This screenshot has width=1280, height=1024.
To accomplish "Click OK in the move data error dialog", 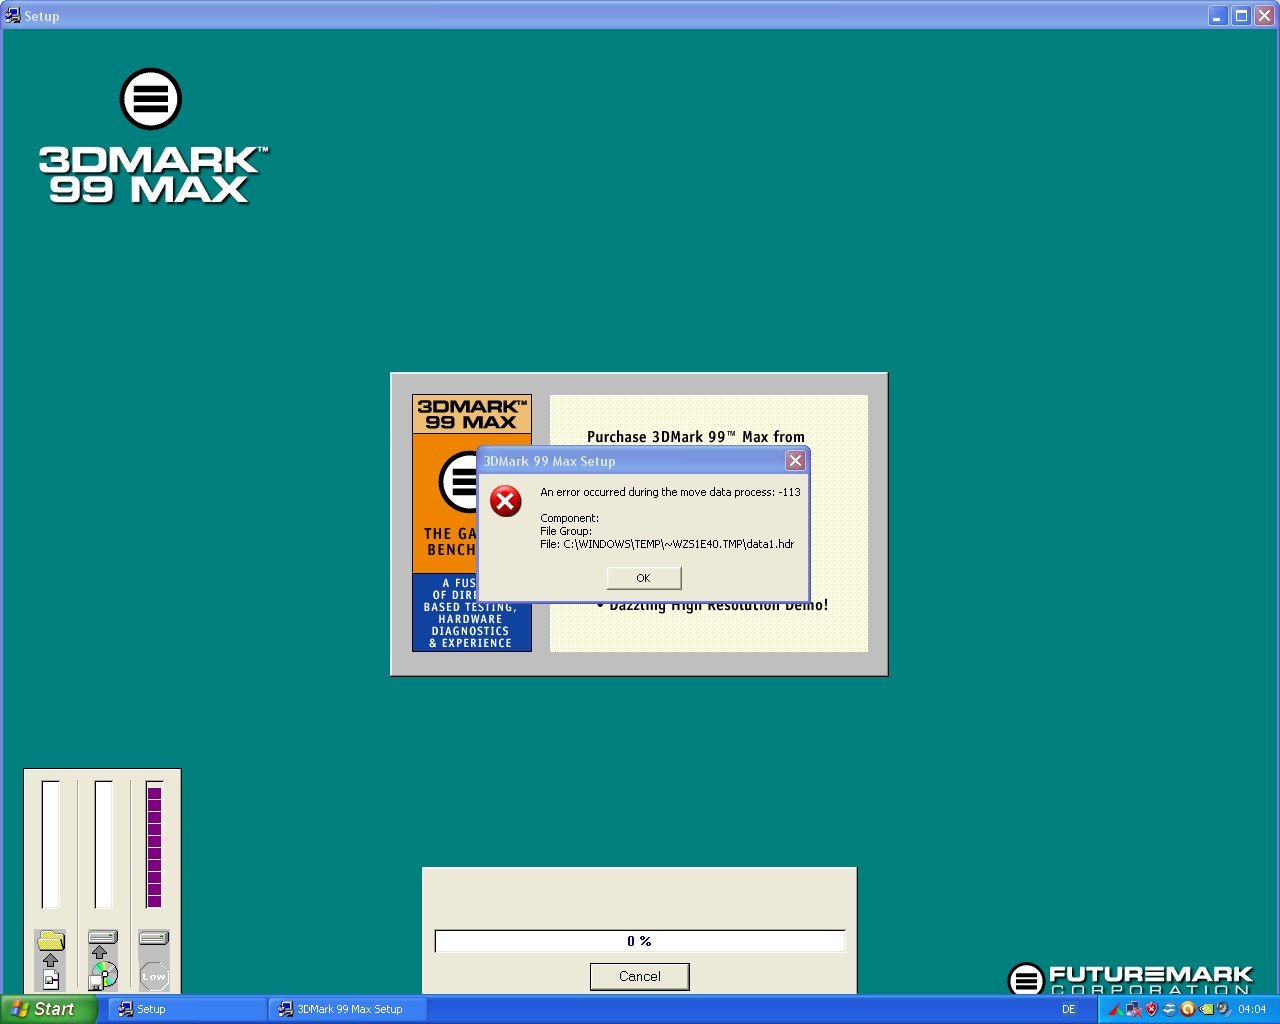I will [x=643, y=578].
